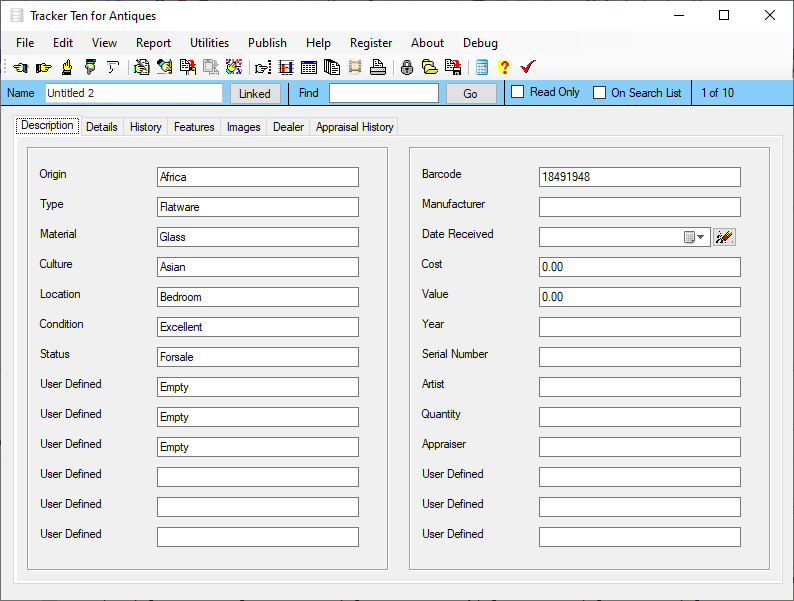Click the Linked button
Image resolution: width=794 pixels, height=601 pixels.
tap(255, 93)
